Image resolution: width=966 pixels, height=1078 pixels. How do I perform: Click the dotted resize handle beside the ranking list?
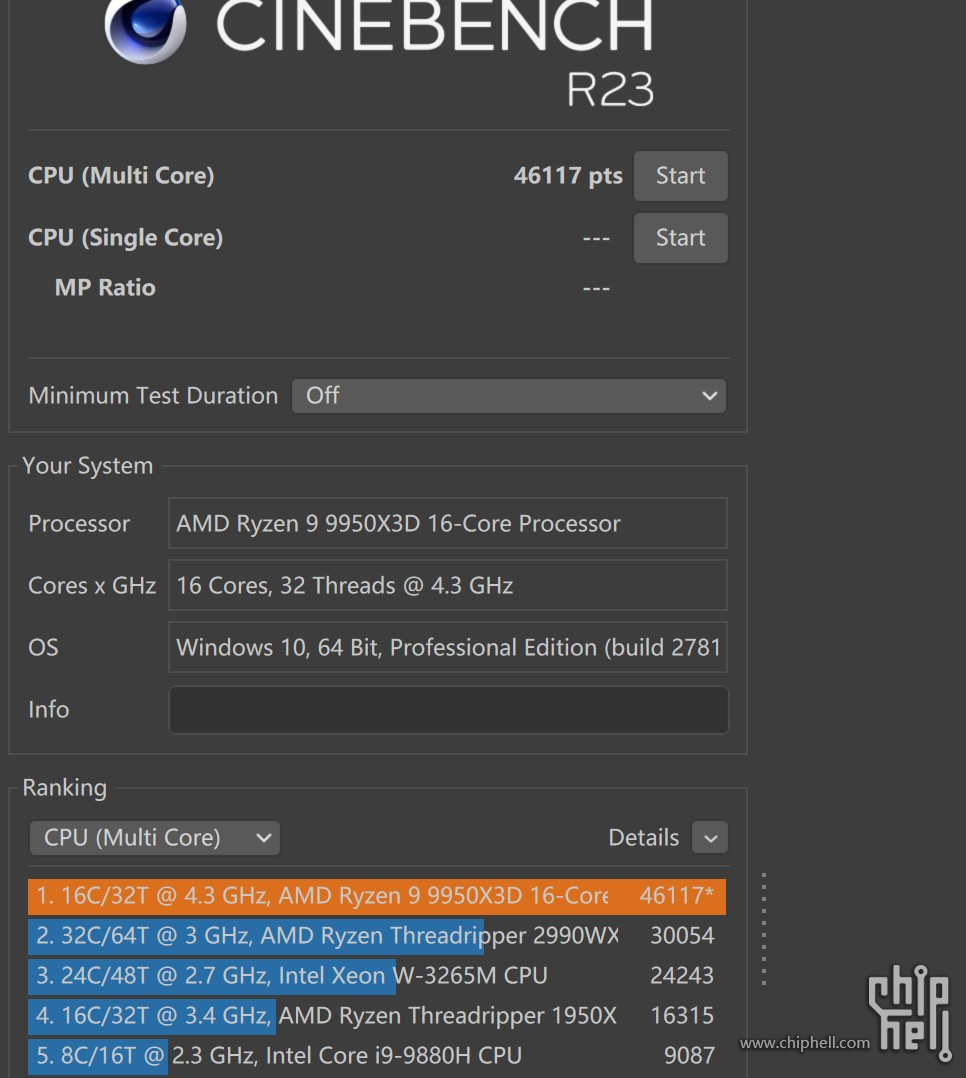coord(764,929)
